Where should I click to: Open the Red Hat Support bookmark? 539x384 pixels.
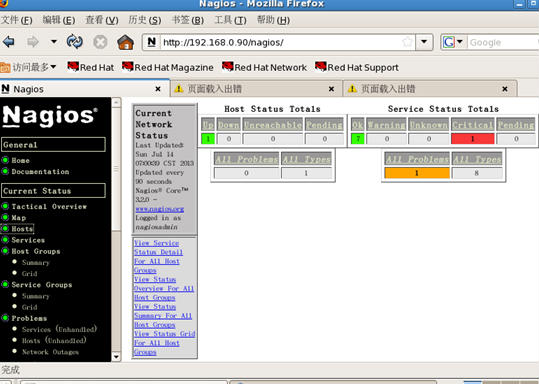(357, 67)
